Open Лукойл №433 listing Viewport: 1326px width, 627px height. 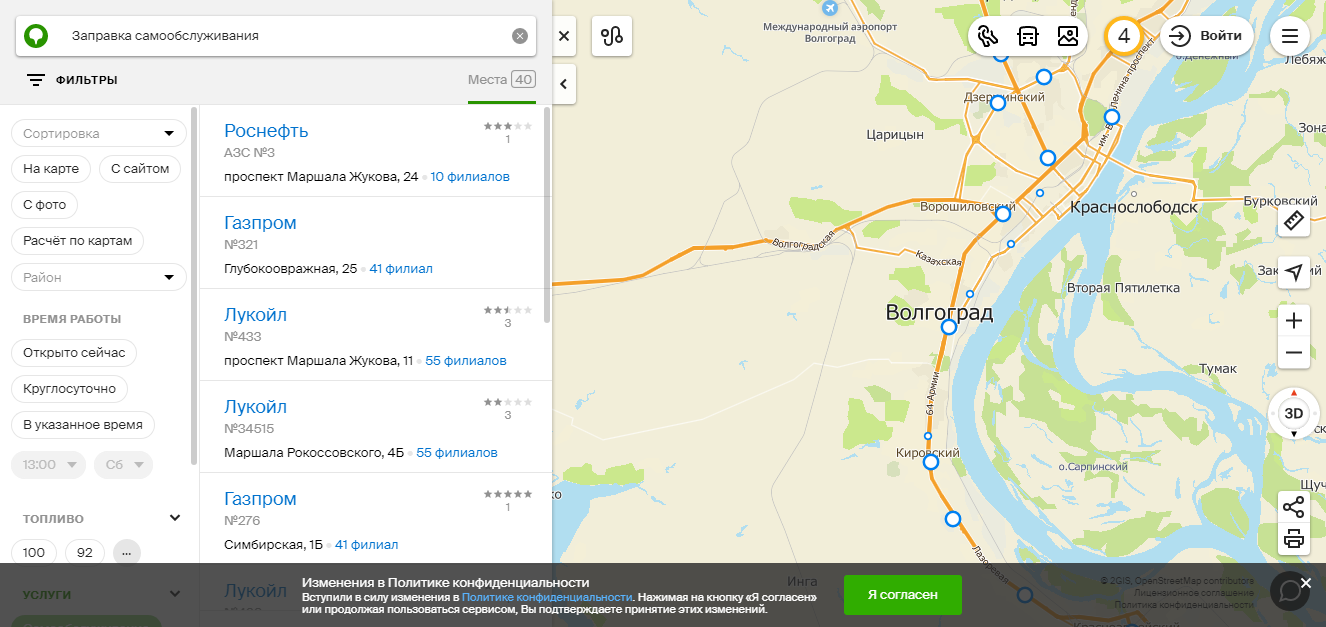tap(375, 335)
